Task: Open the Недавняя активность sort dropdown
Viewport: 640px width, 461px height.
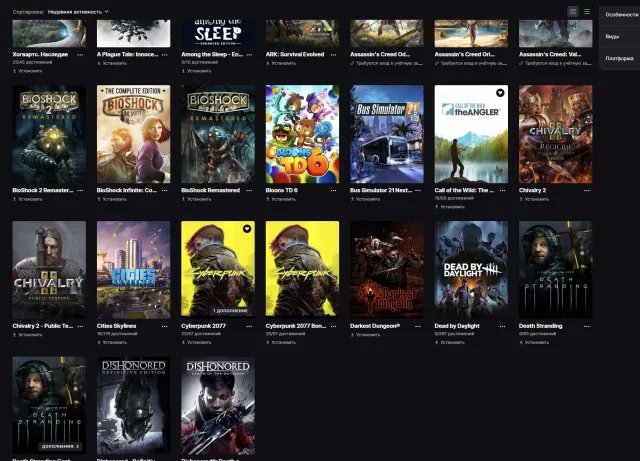Action: click(78, 12)
